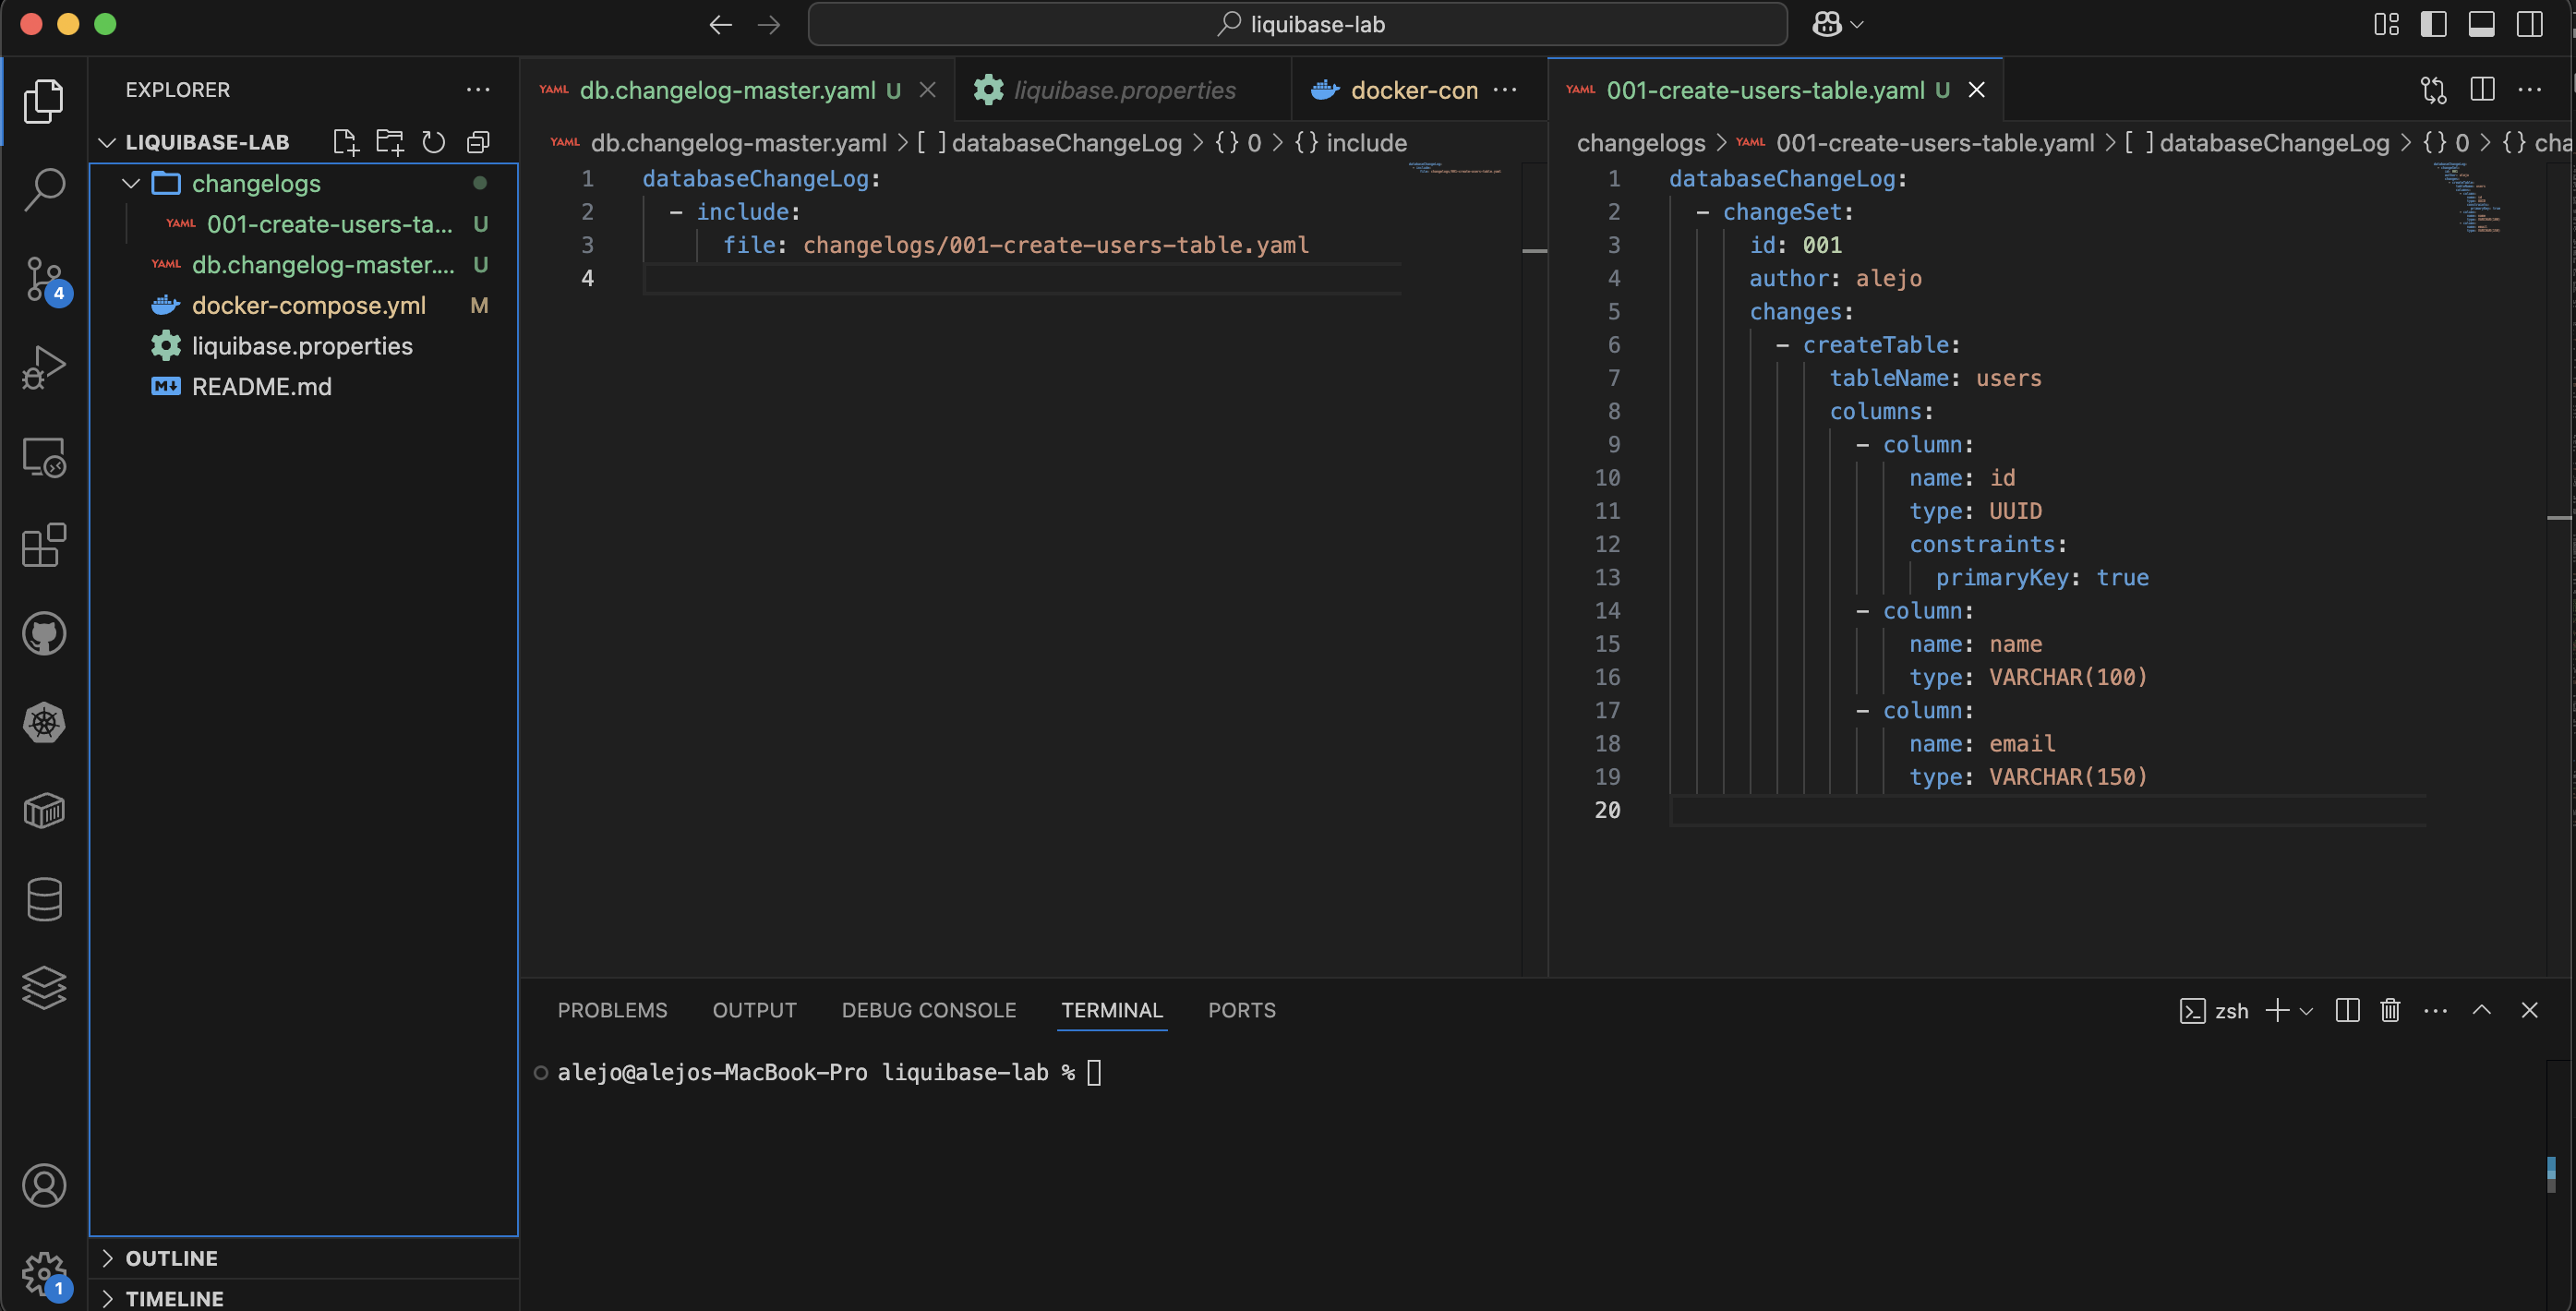Close the terminal panel

point(2530,1010)
